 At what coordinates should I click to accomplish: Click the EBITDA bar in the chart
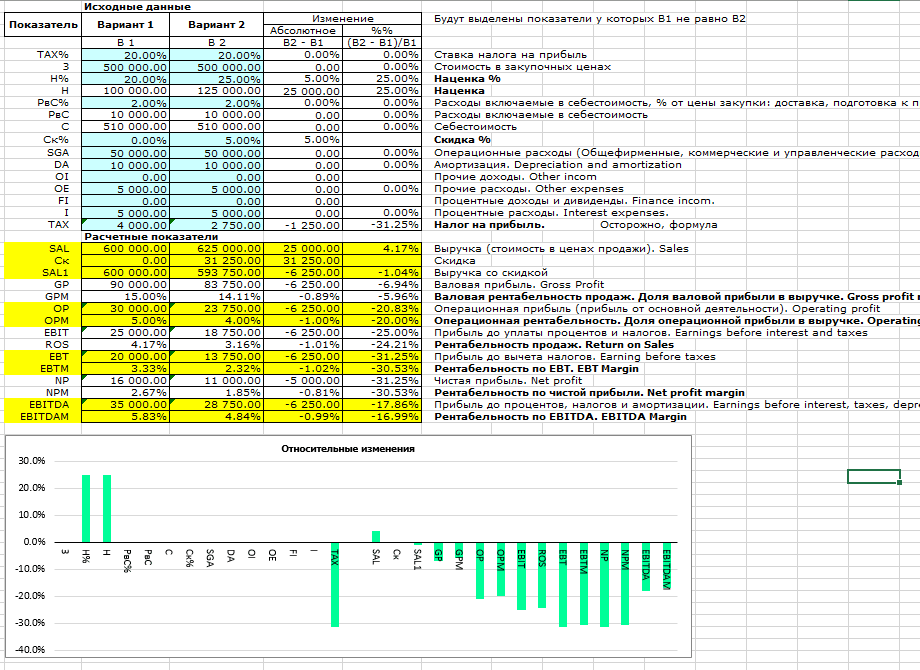[x=646, y=567]
